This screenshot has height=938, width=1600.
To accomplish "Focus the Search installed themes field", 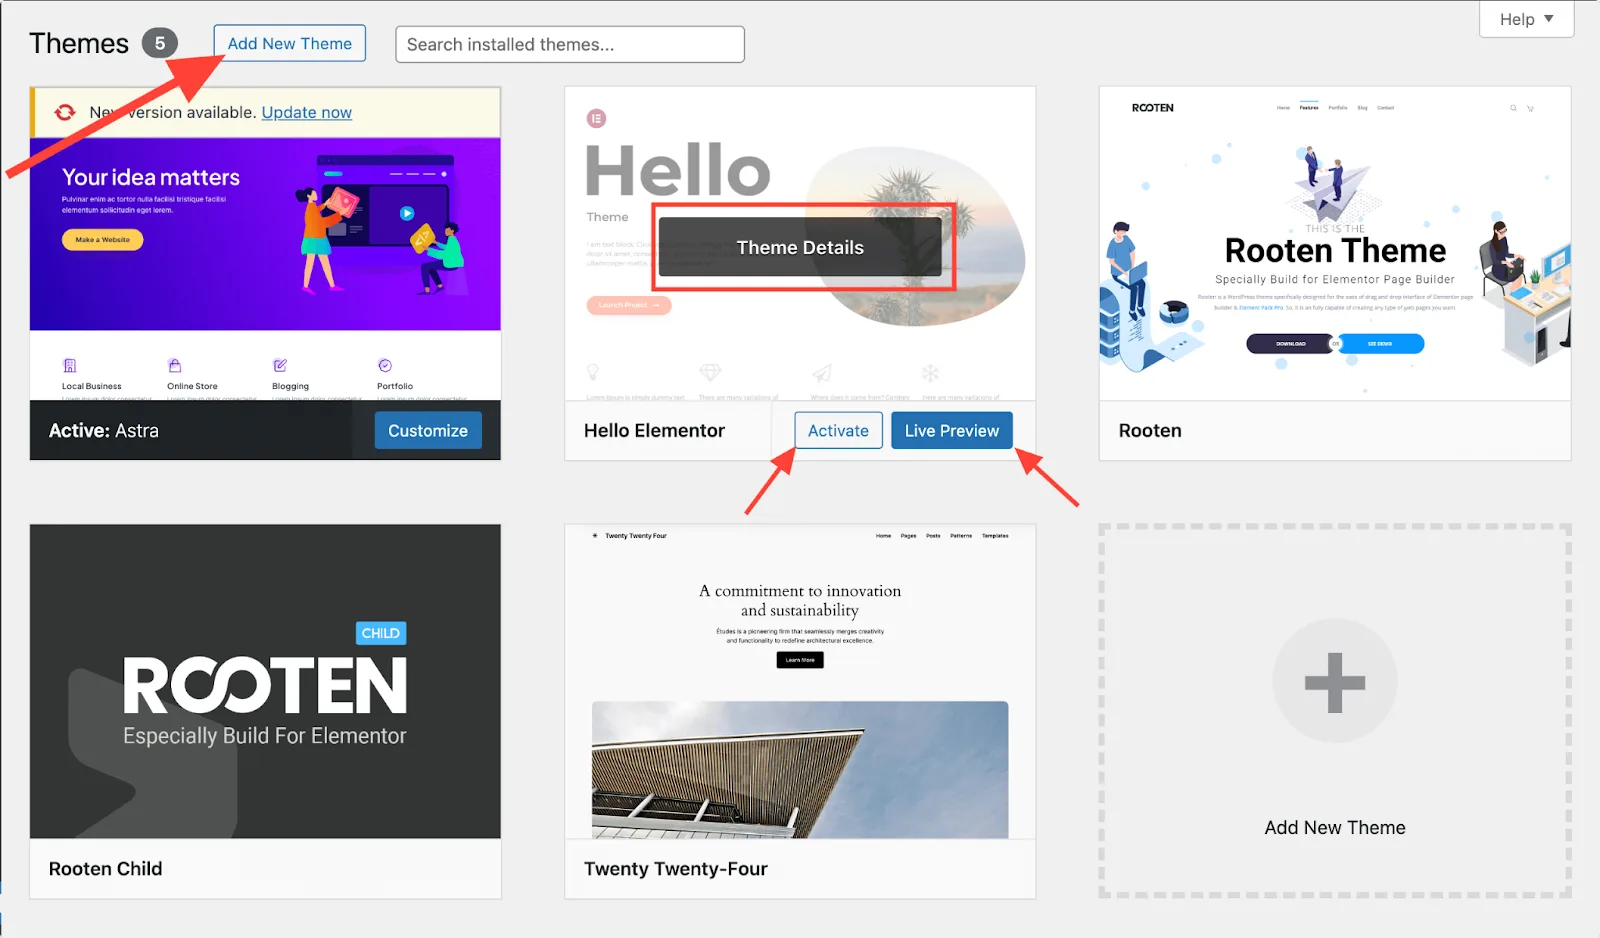I will [x=570, y=44].
